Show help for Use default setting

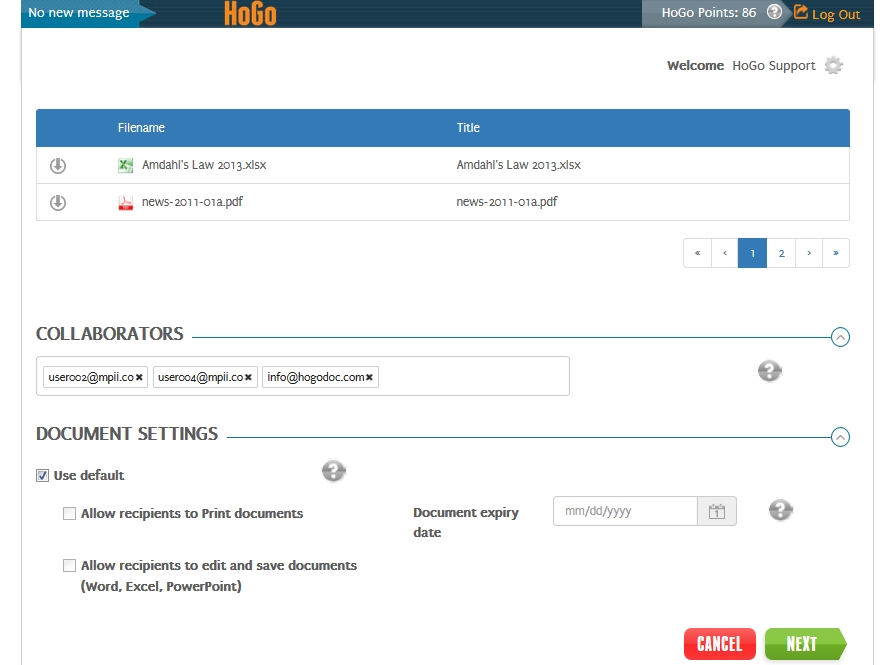coord(334,471)
